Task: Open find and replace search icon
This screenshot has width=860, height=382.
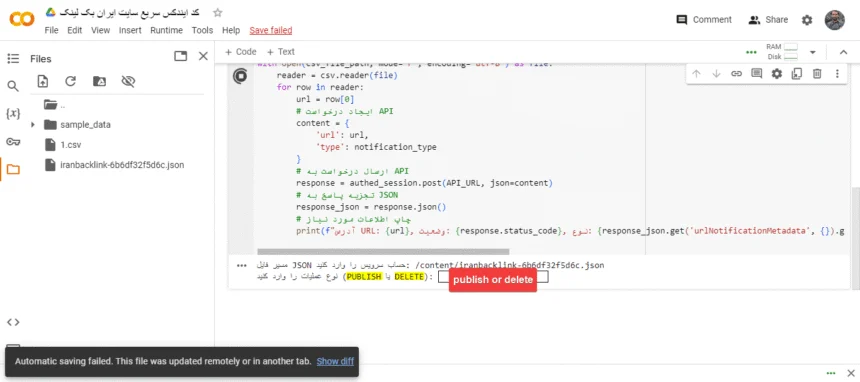Action: click(x=13, y=86)
